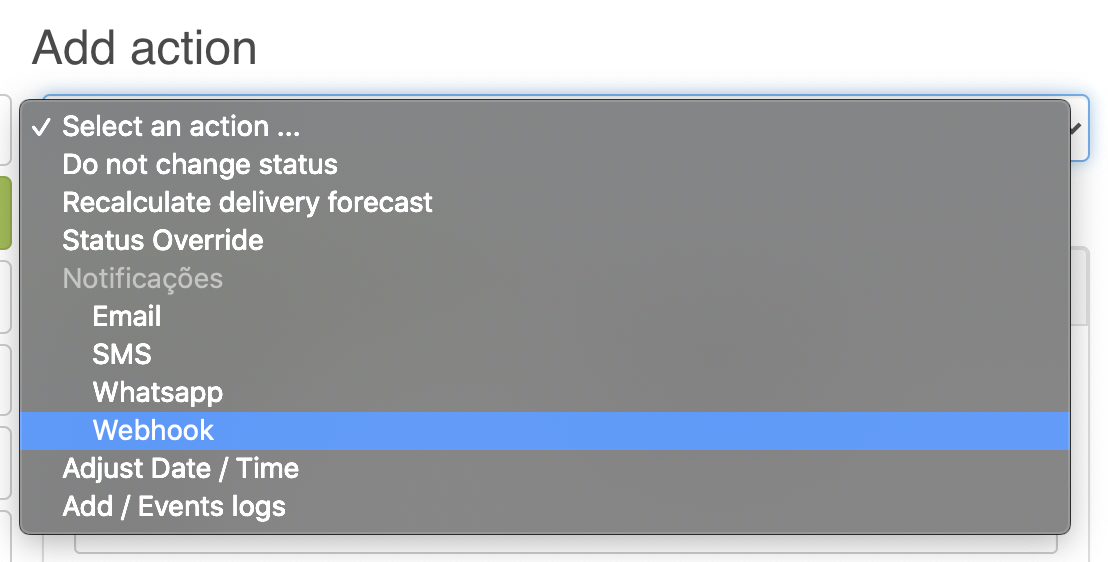
Task: Click the checkmark beside "Select an action"
Action: click(x=41, y=127)
